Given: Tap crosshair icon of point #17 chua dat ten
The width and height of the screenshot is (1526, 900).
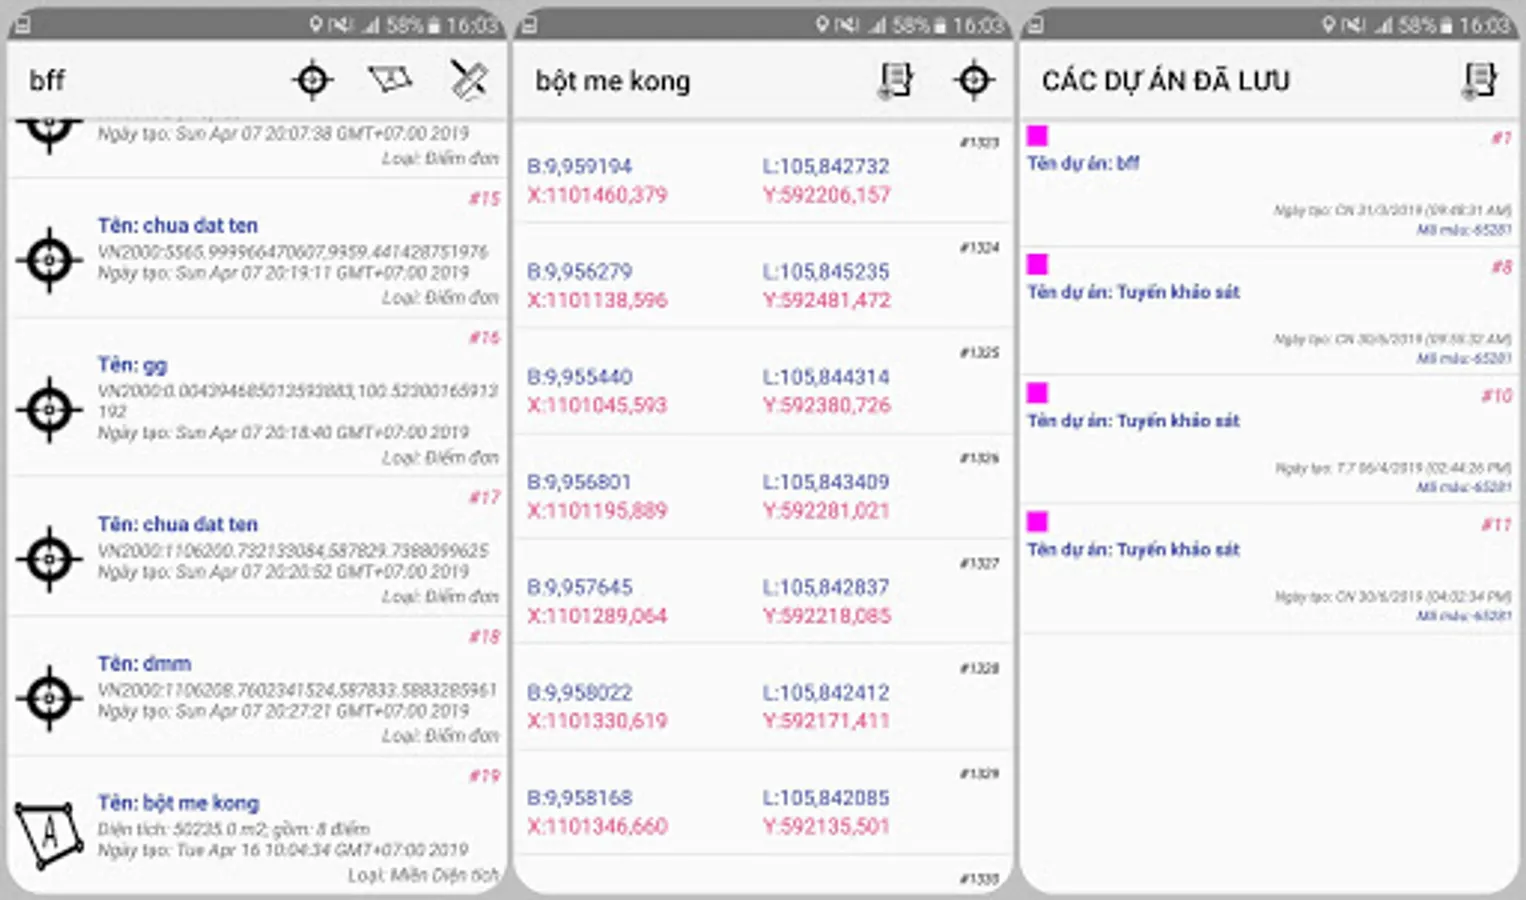Looking at the screenshot, I should click(x=49, y=558).
